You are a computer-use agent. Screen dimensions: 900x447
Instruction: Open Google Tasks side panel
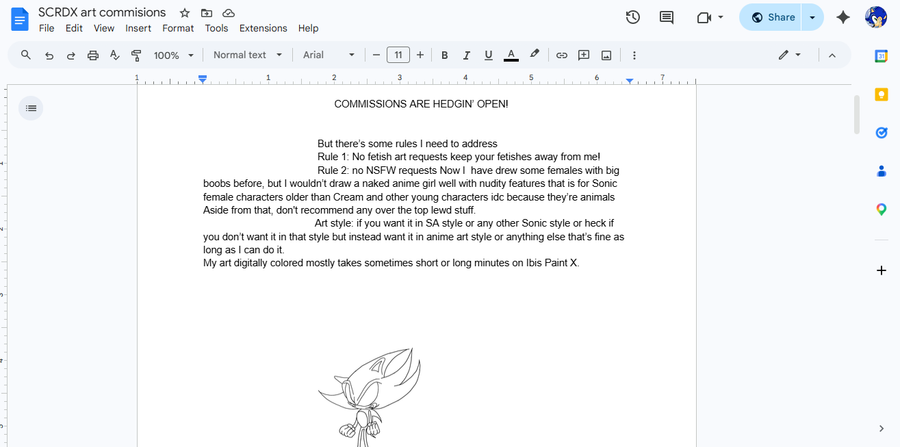[x=882, y=133]
